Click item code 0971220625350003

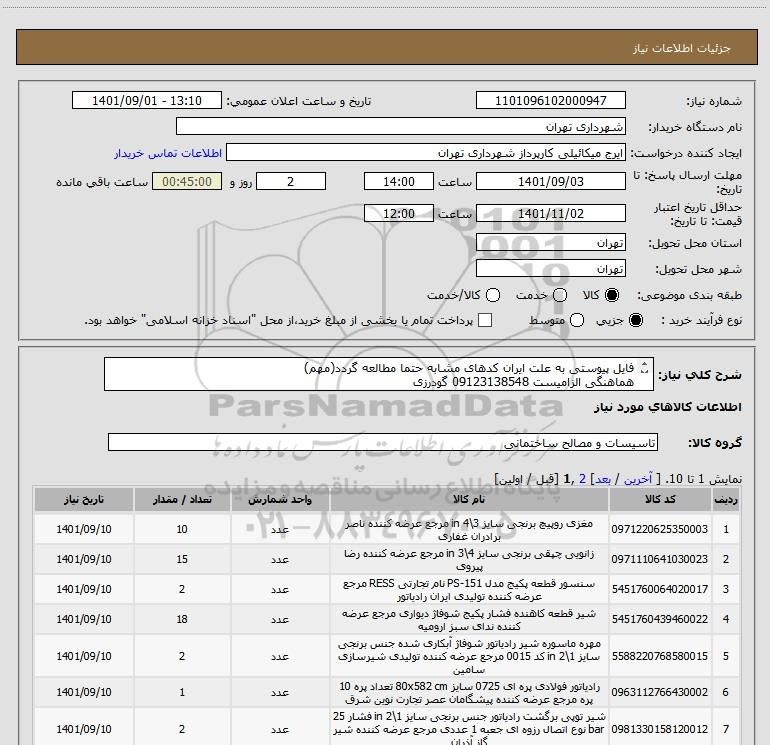click(660, 529)
